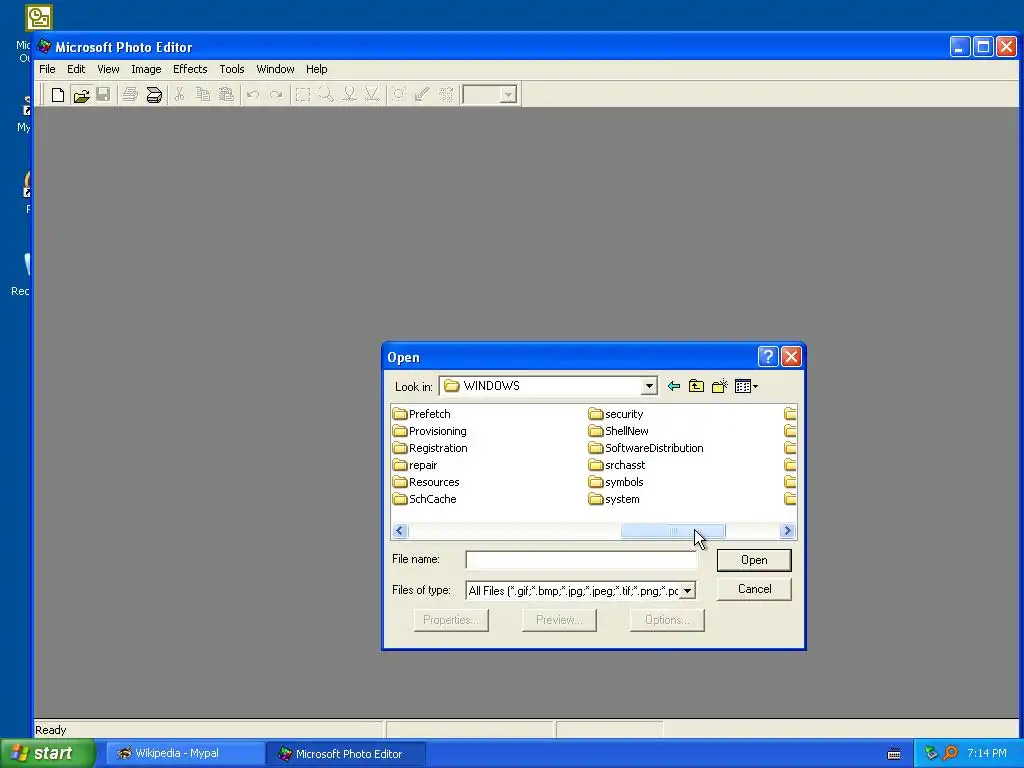The image size is (1024, 768).
Task: Click the Open folder toolbar icon
Action: (81, 95)
